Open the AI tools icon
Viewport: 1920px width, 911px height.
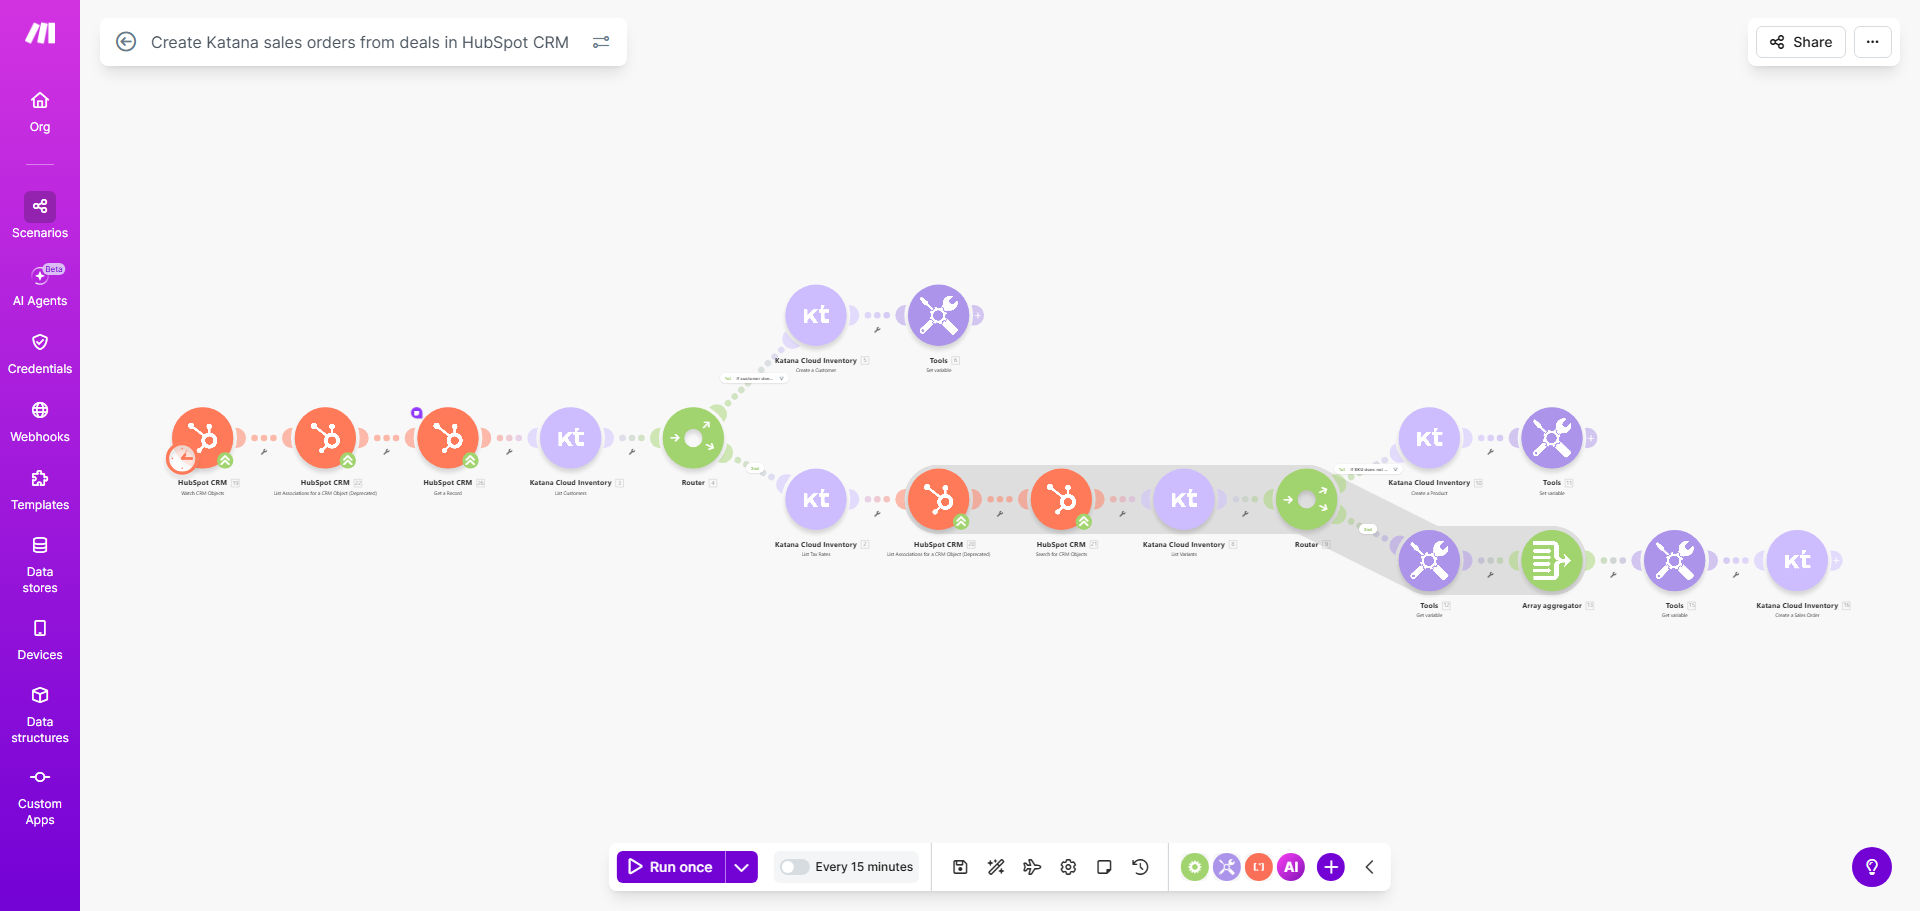tap(1291, 867)
